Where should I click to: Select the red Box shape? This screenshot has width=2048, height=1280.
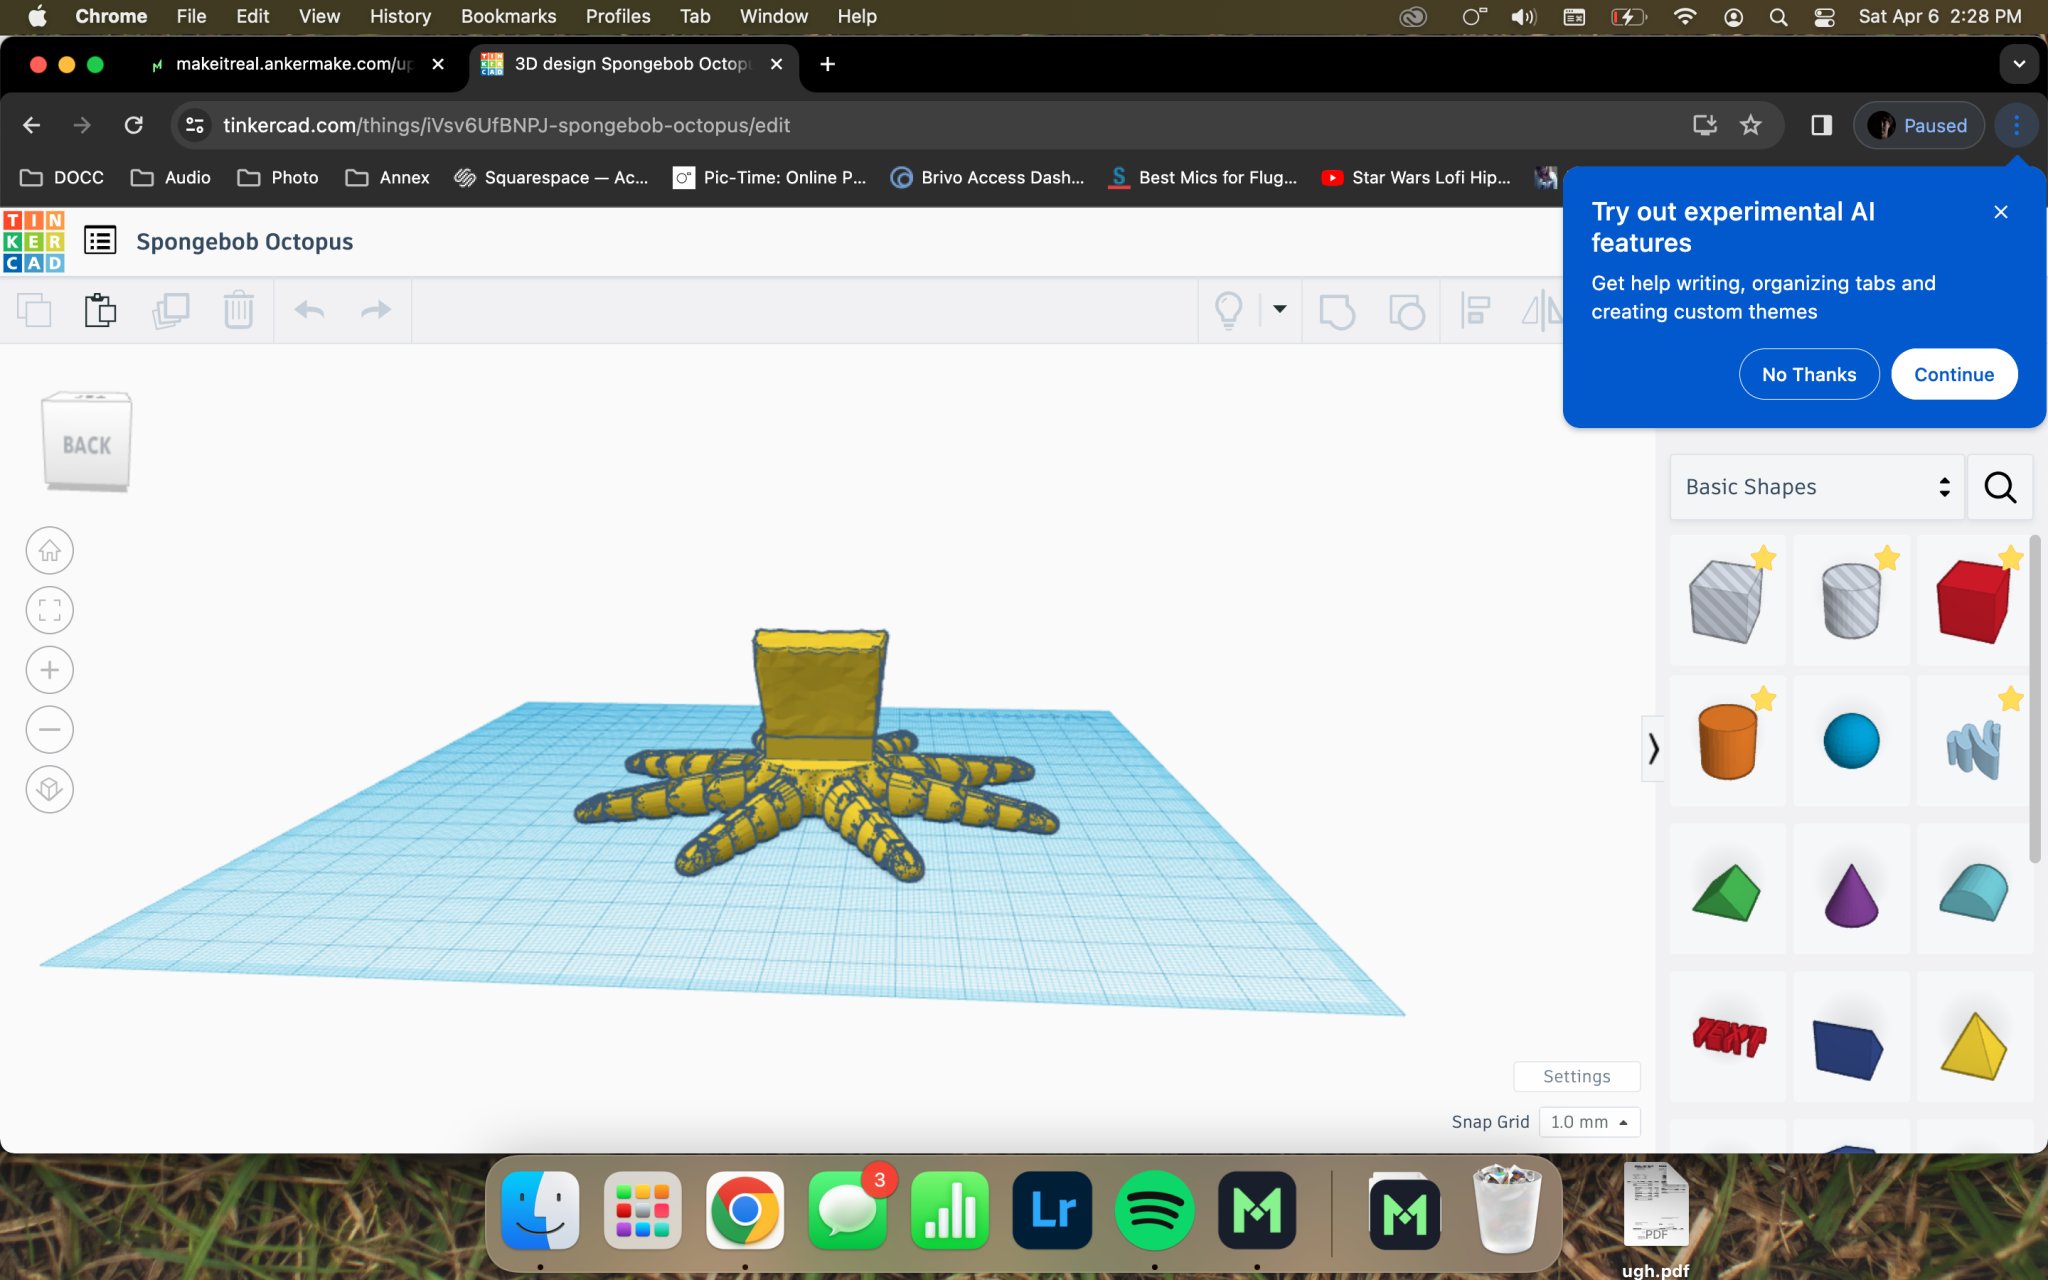click(1972, 601)
